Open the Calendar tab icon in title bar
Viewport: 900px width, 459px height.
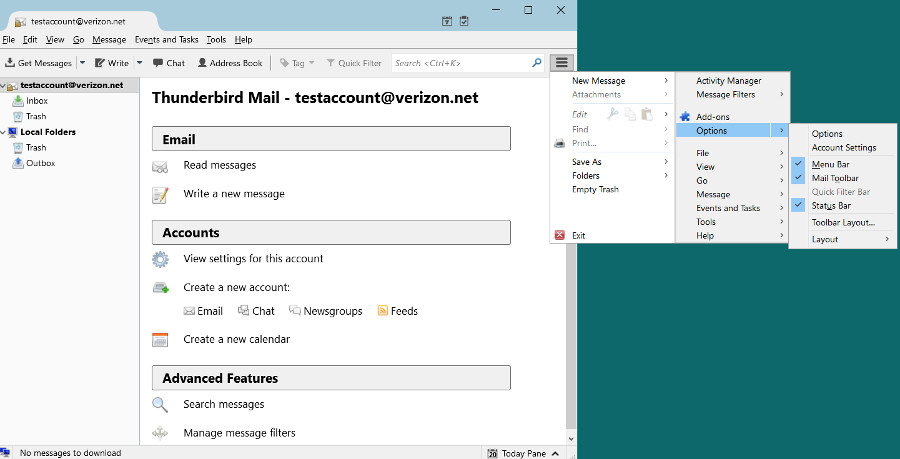(x=447, y=21)
